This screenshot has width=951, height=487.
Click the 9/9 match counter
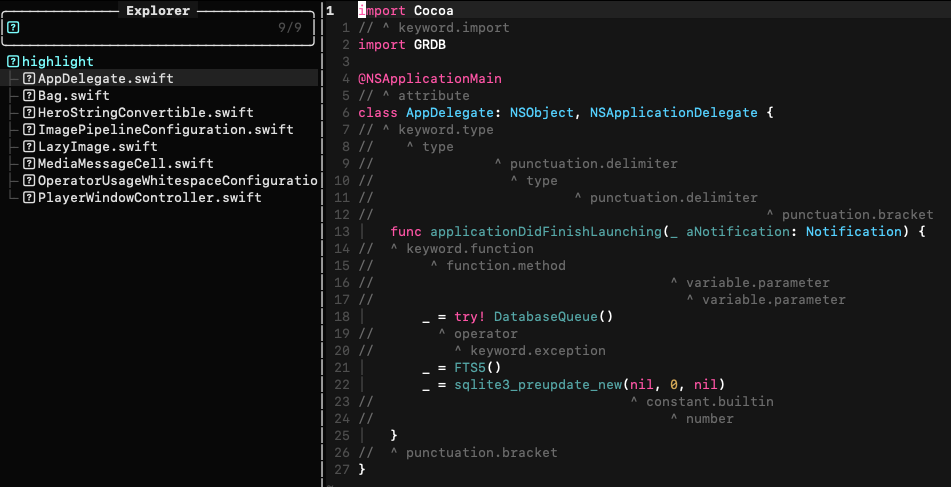pos(290,28)
